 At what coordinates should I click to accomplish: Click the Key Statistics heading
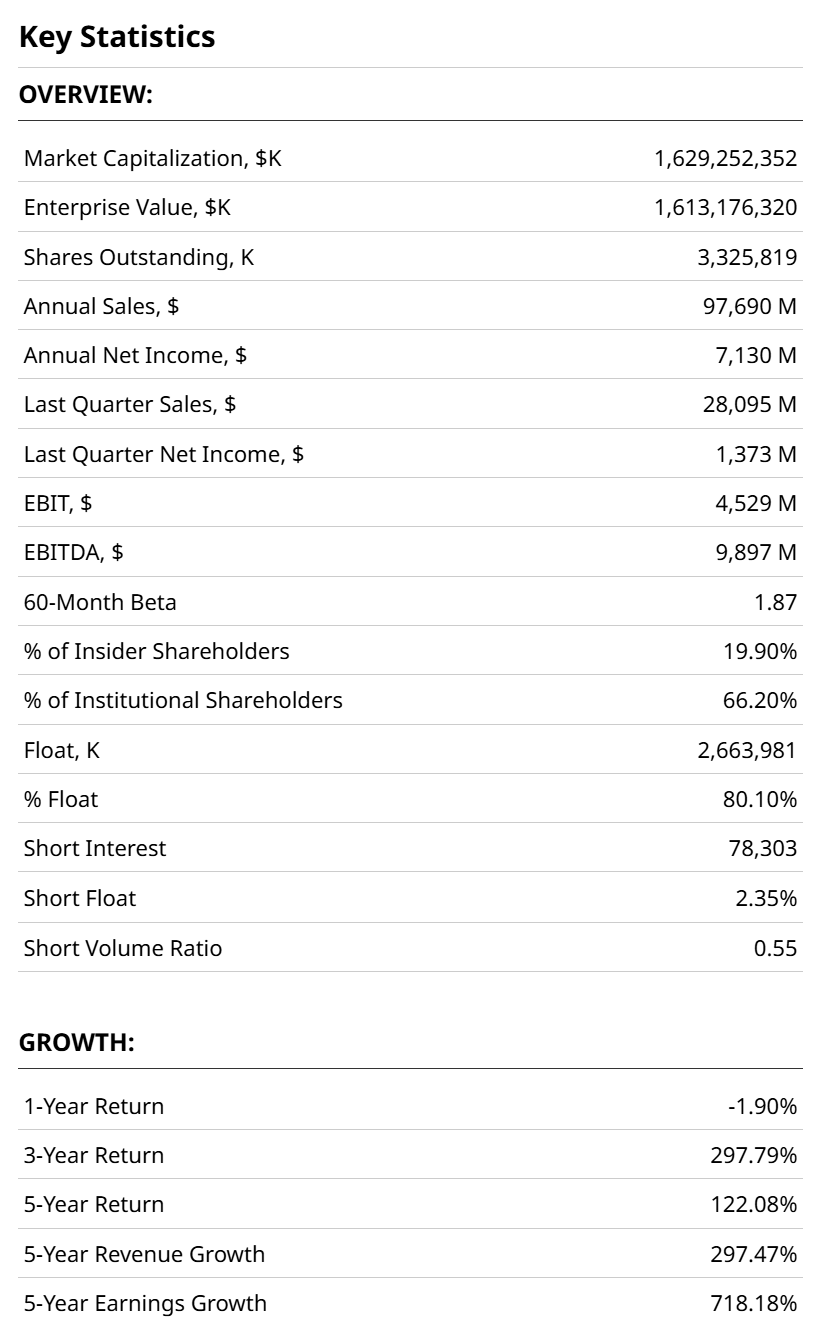[117, 37]
